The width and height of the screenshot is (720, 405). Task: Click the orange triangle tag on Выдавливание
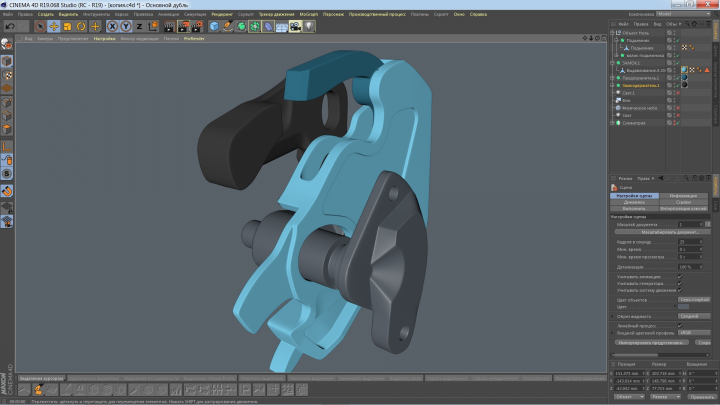click(707, 70)
